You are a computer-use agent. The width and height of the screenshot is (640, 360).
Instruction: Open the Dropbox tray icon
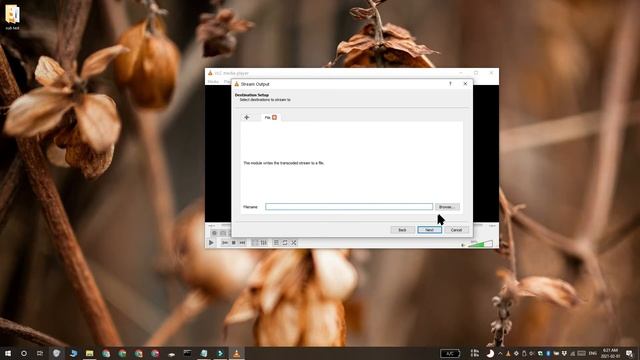564,353
